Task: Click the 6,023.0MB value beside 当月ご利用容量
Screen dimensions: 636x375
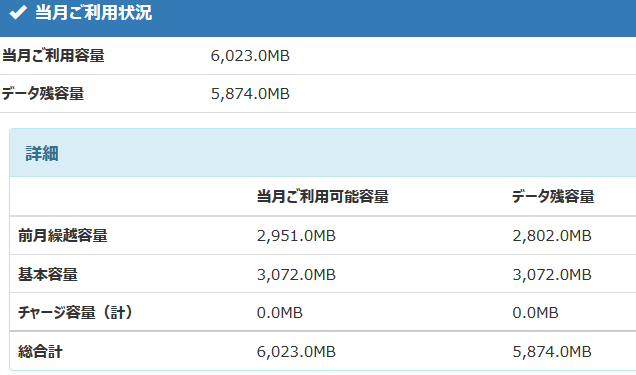Action: click(250, 56)
